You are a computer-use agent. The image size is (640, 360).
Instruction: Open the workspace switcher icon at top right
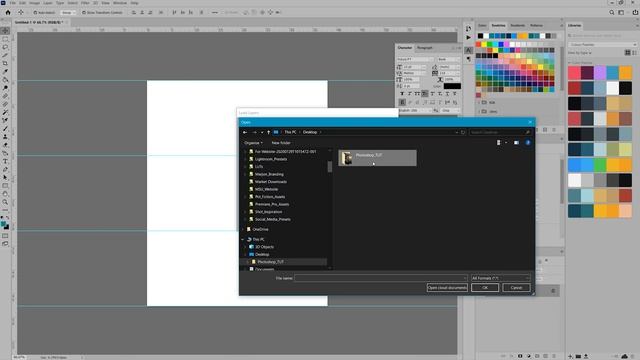point(621,13)
